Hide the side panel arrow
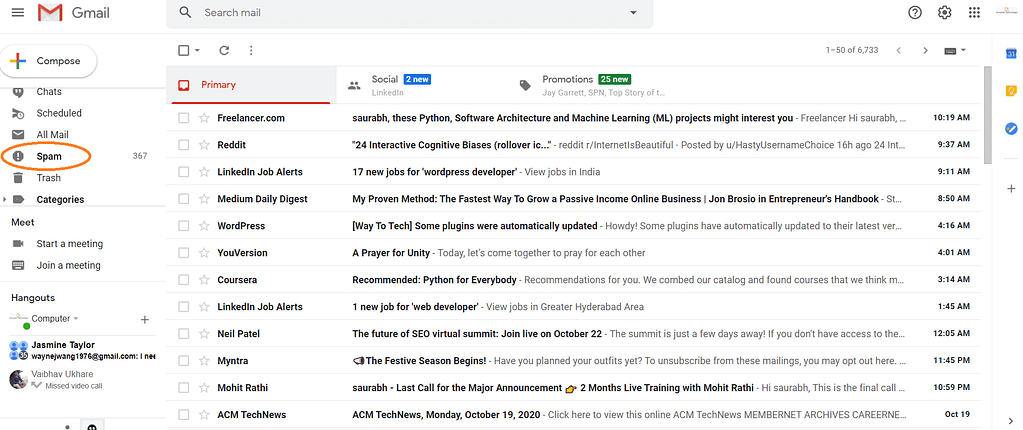The height and width of the screenshot is (430, 1023). pos(1011,420)
